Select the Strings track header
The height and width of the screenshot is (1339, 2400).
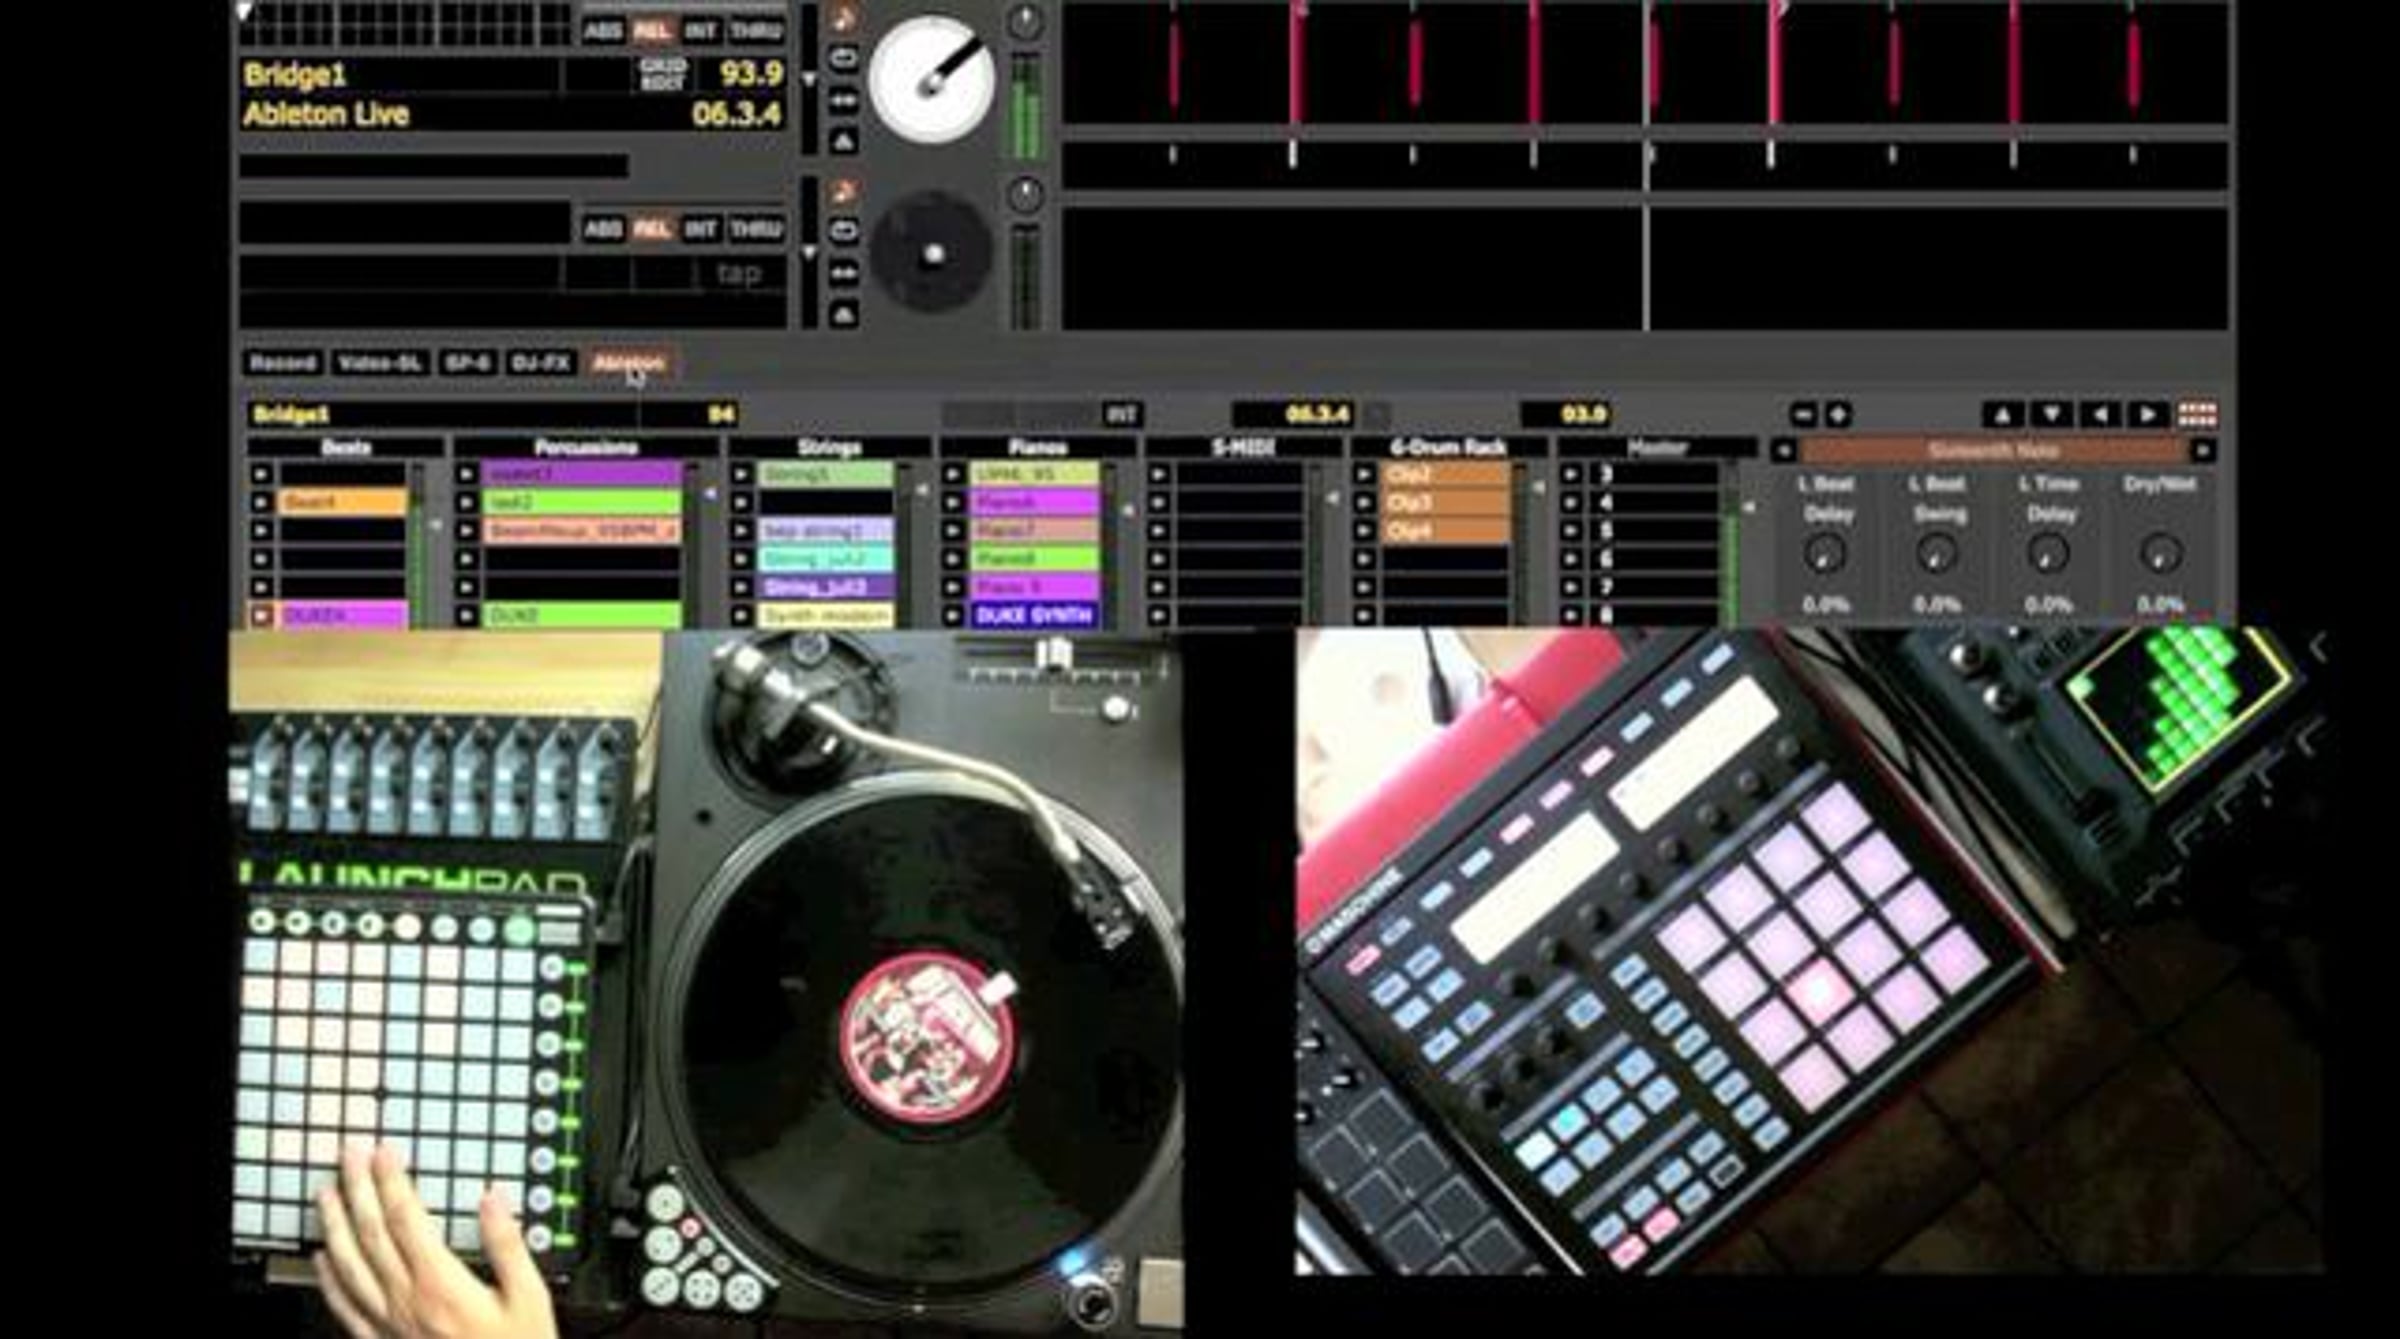tap(829, 448)
